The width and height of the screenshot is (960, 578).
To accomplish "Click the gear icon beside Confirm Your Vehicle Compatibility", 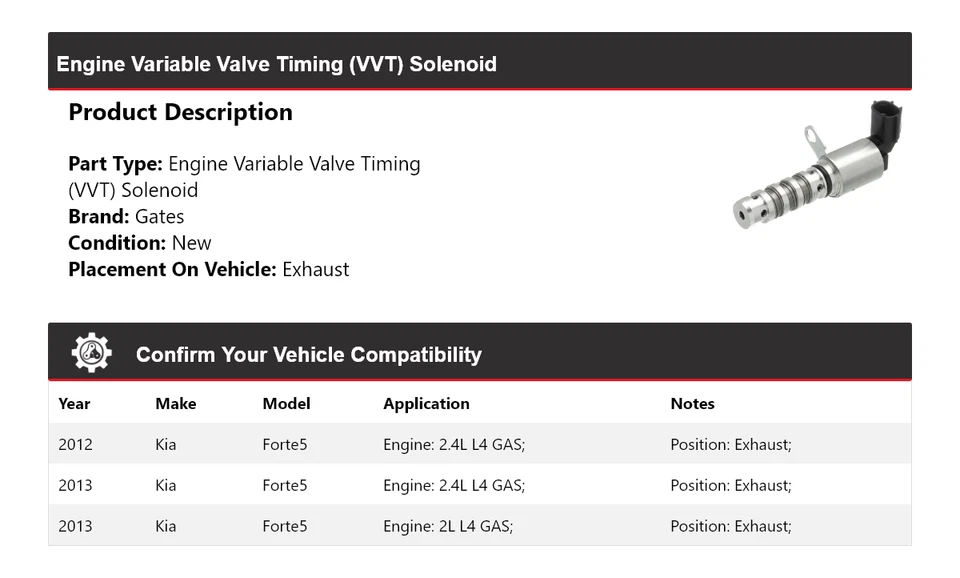I will click(91, 353).
